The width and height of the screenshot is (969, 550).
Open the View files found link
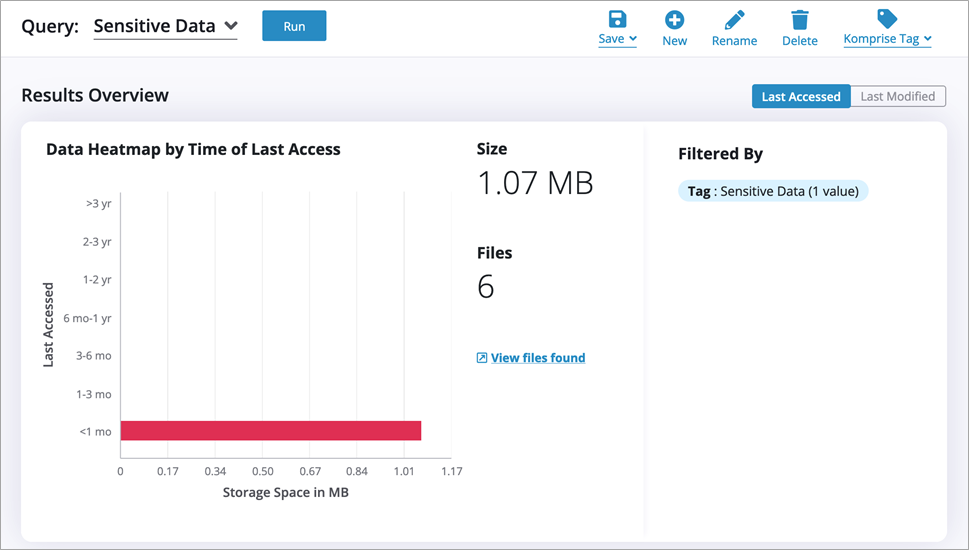click(538, 358)
